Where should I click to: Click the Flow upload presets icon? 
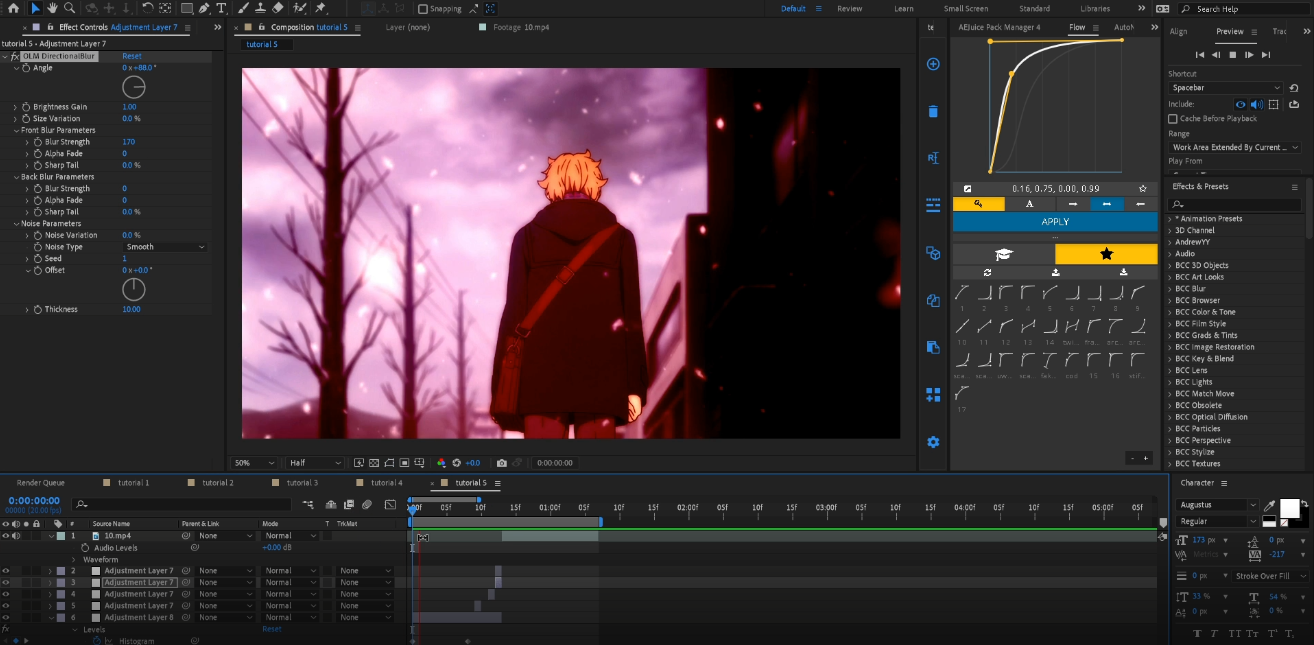click(1055, 272)
